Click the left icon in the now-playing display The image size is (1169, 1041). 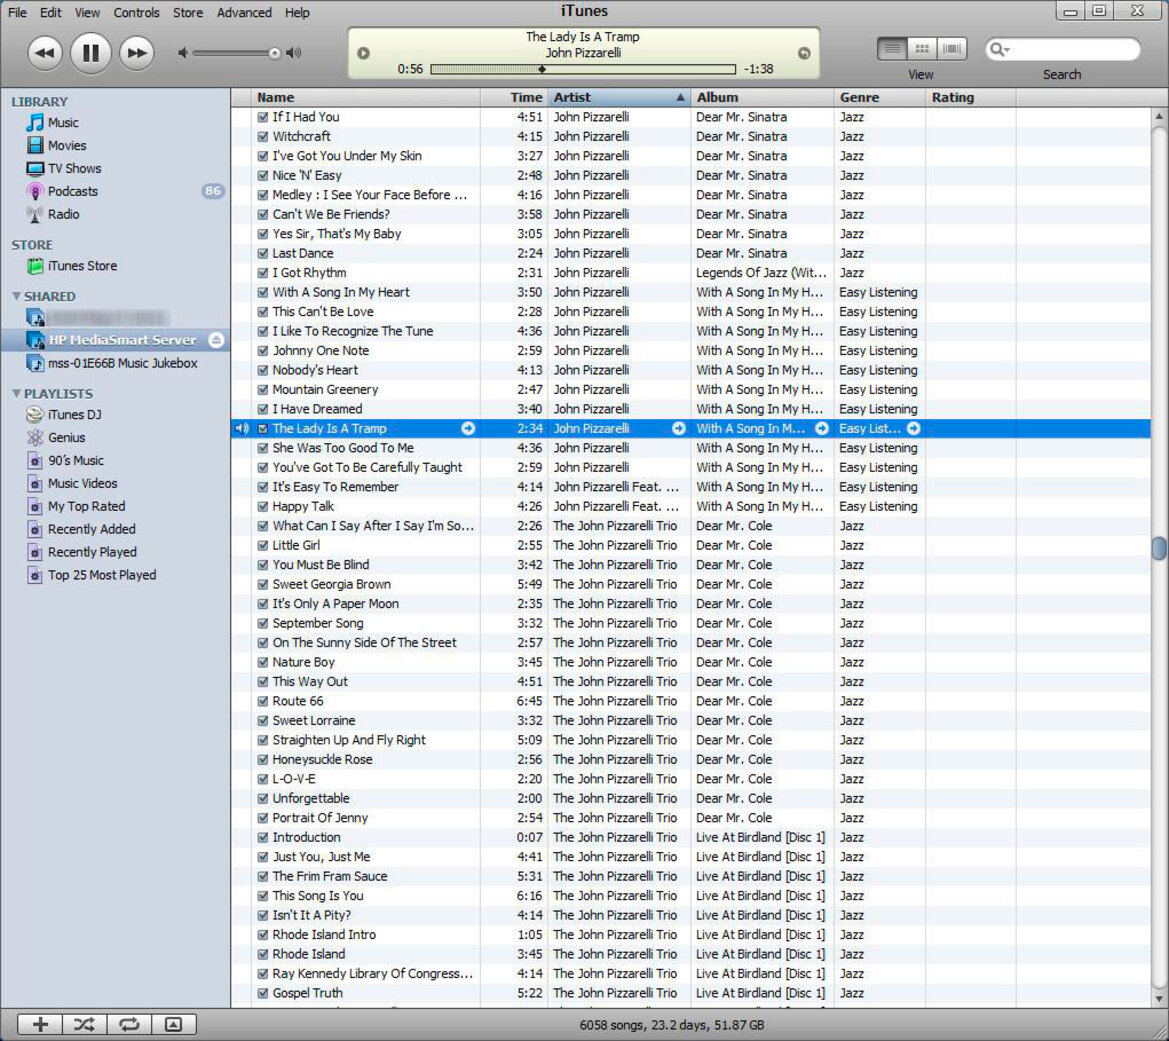[364, 53]
